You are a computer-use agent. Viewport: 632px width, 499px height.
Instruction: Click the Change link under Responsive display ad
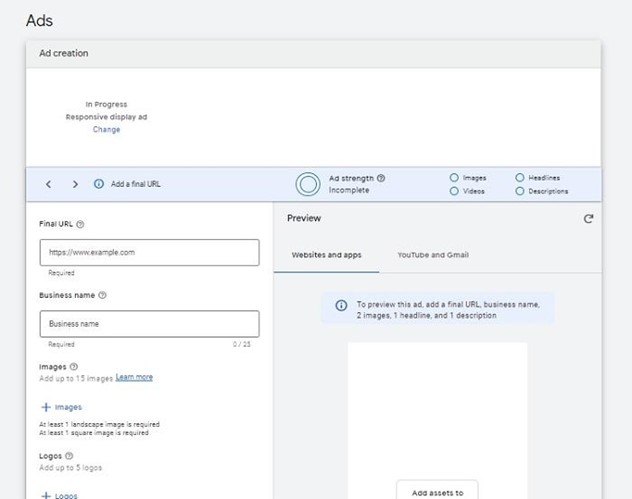point(106,129)
